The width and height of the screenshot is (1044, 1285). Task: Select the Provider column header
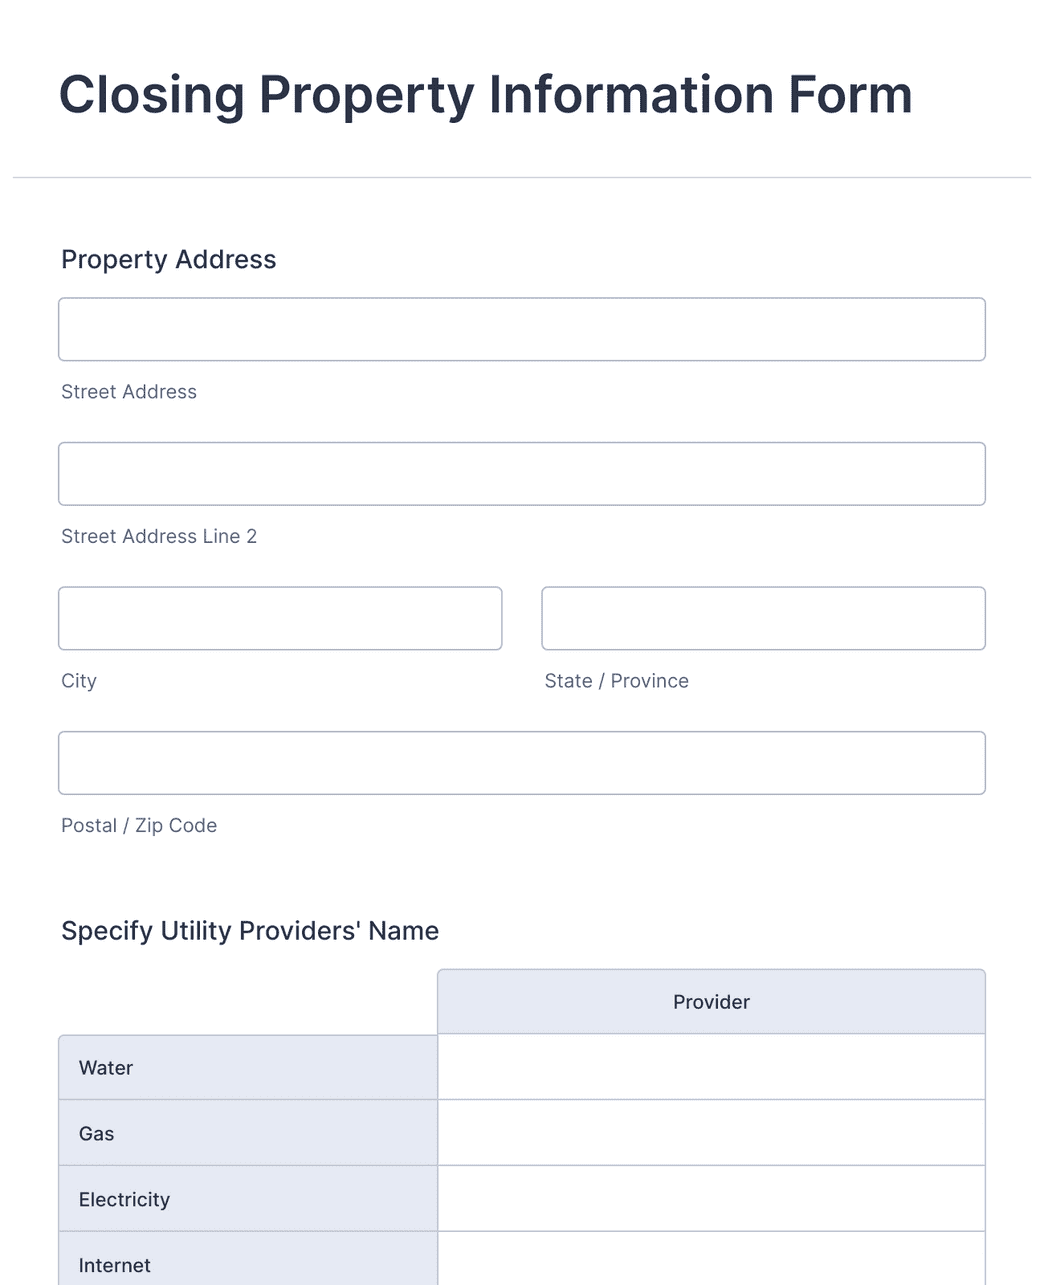(x=710, y=1001)
